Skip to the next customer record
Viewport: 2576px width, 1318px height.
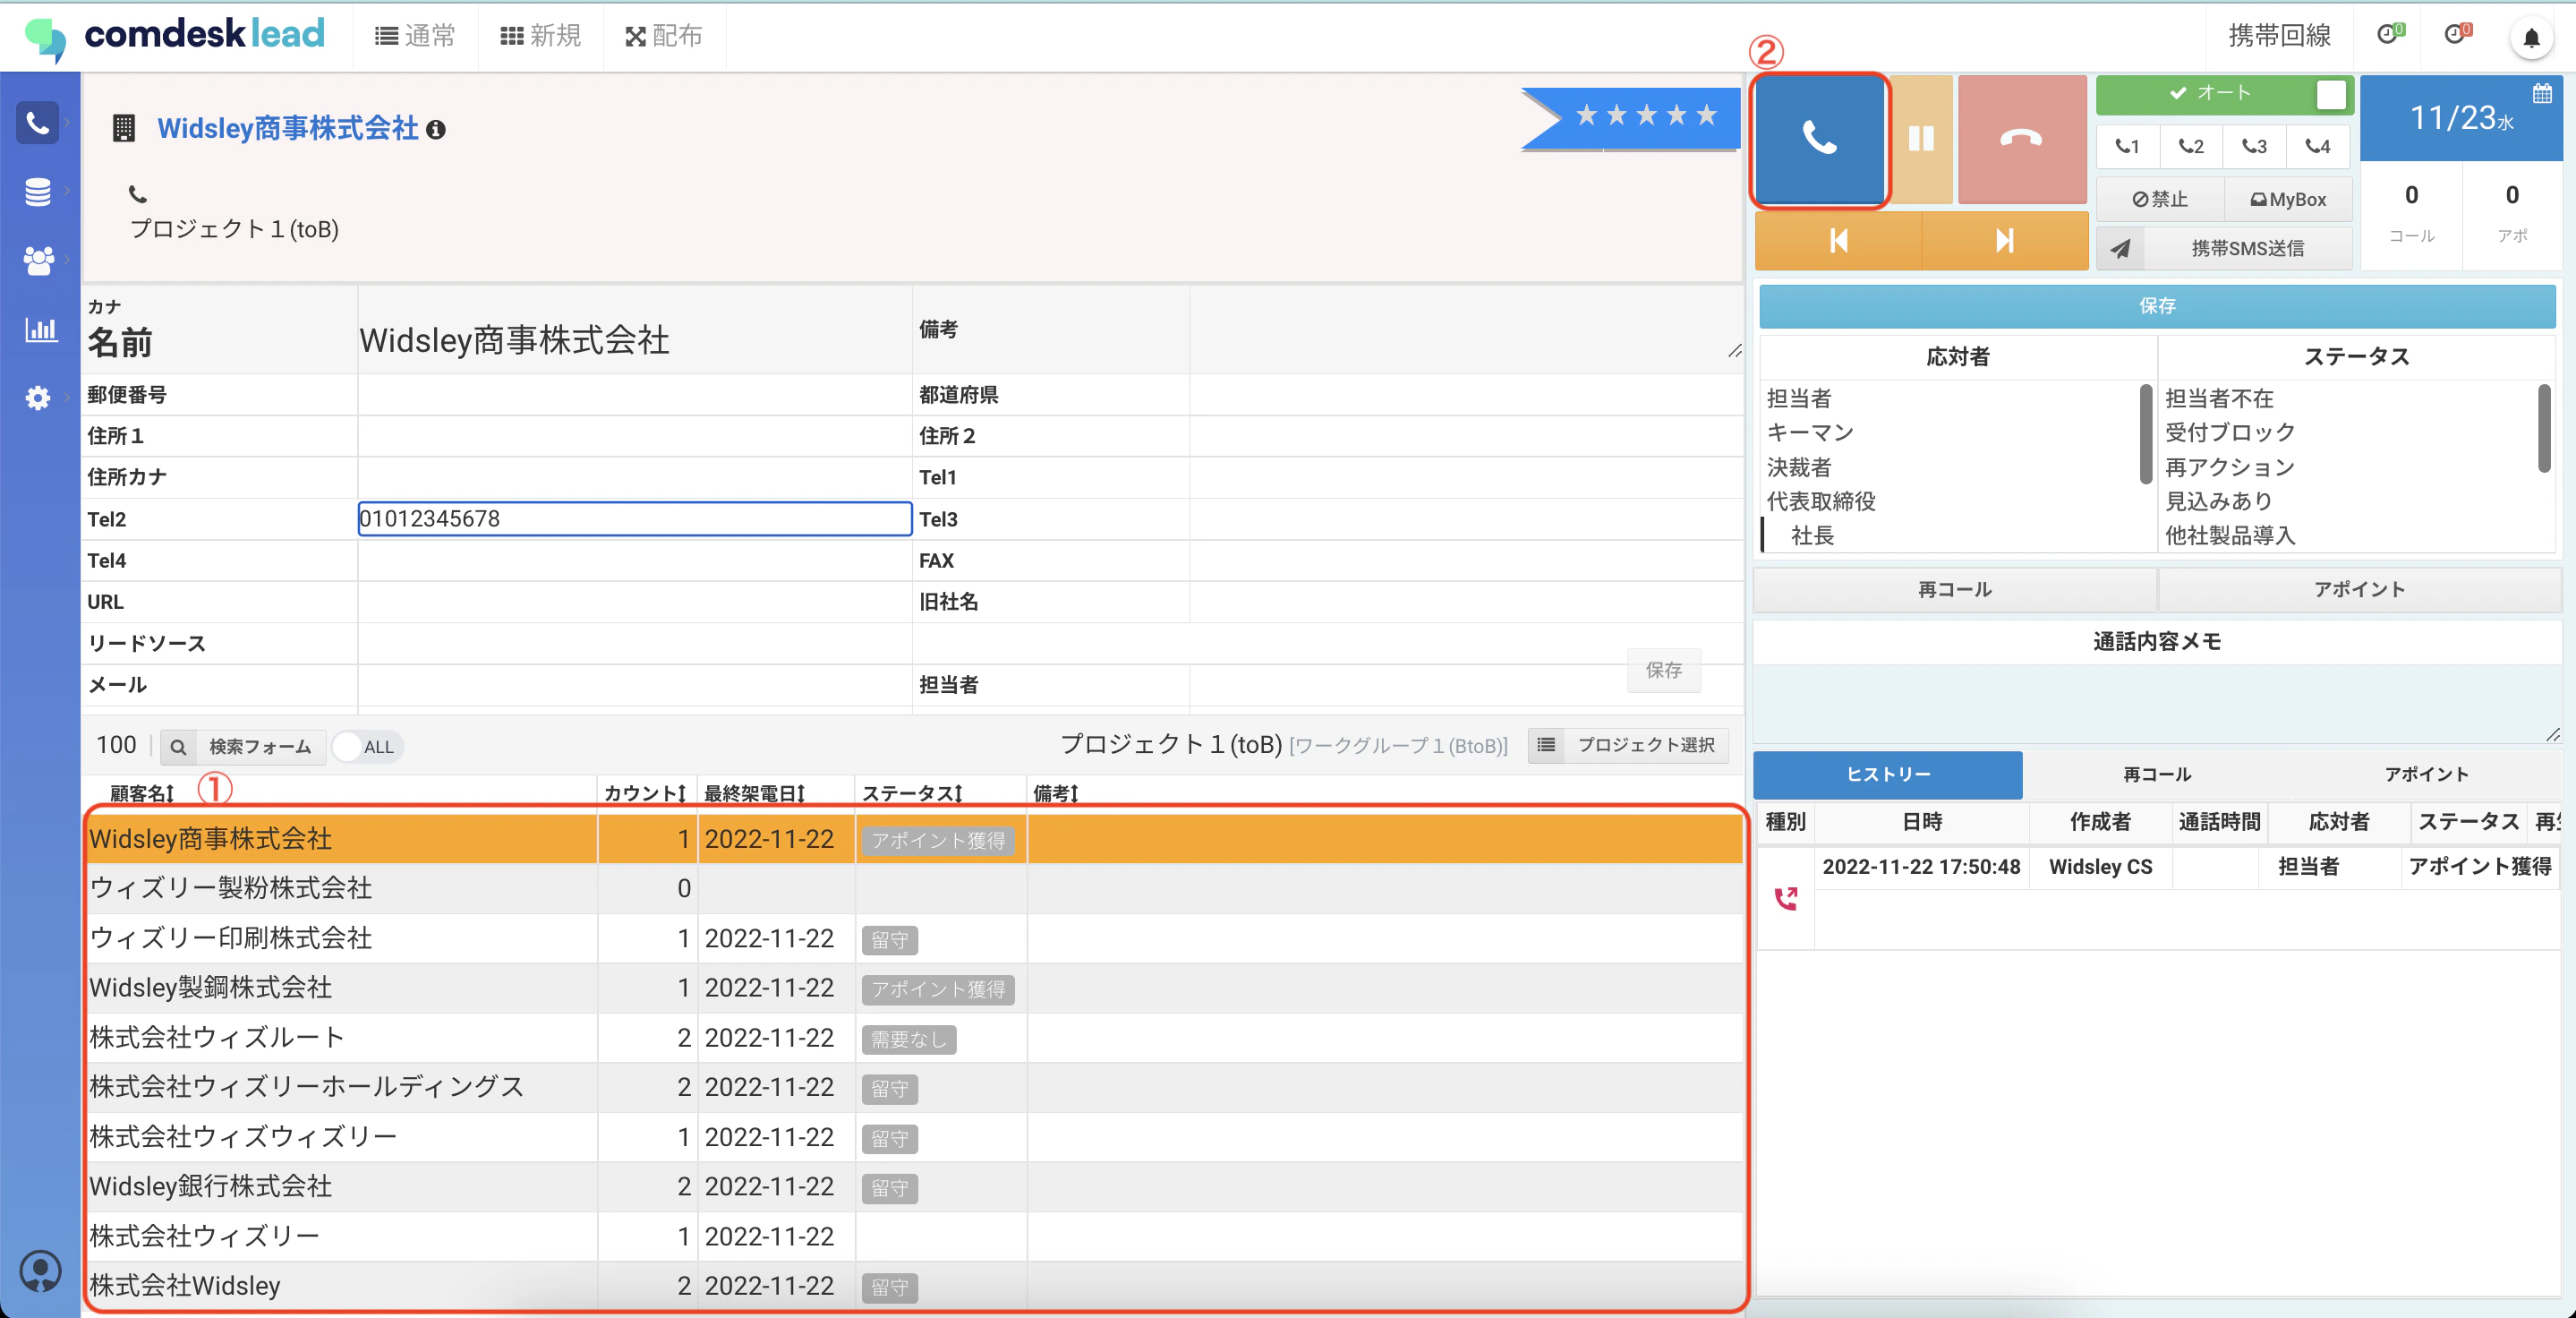tap(2004, 241)
